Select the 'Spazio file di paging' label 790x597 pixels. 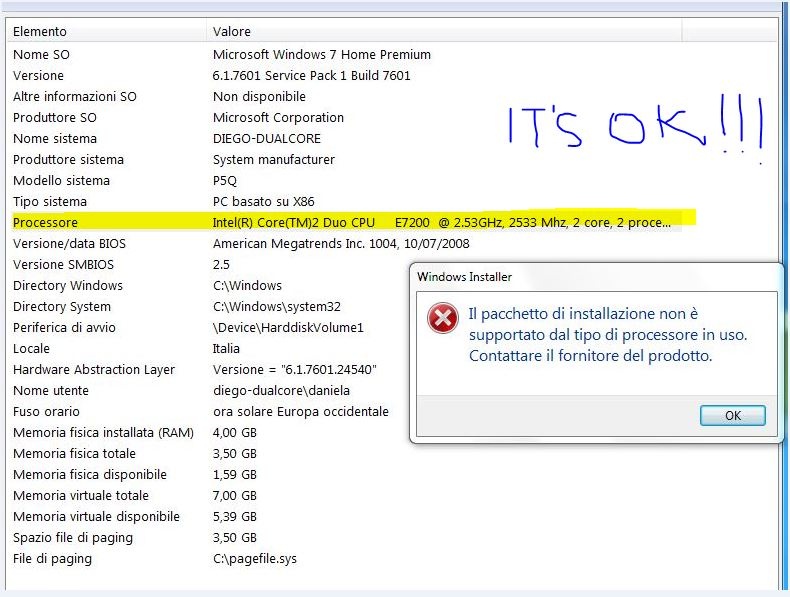click(x=73, y=538)
